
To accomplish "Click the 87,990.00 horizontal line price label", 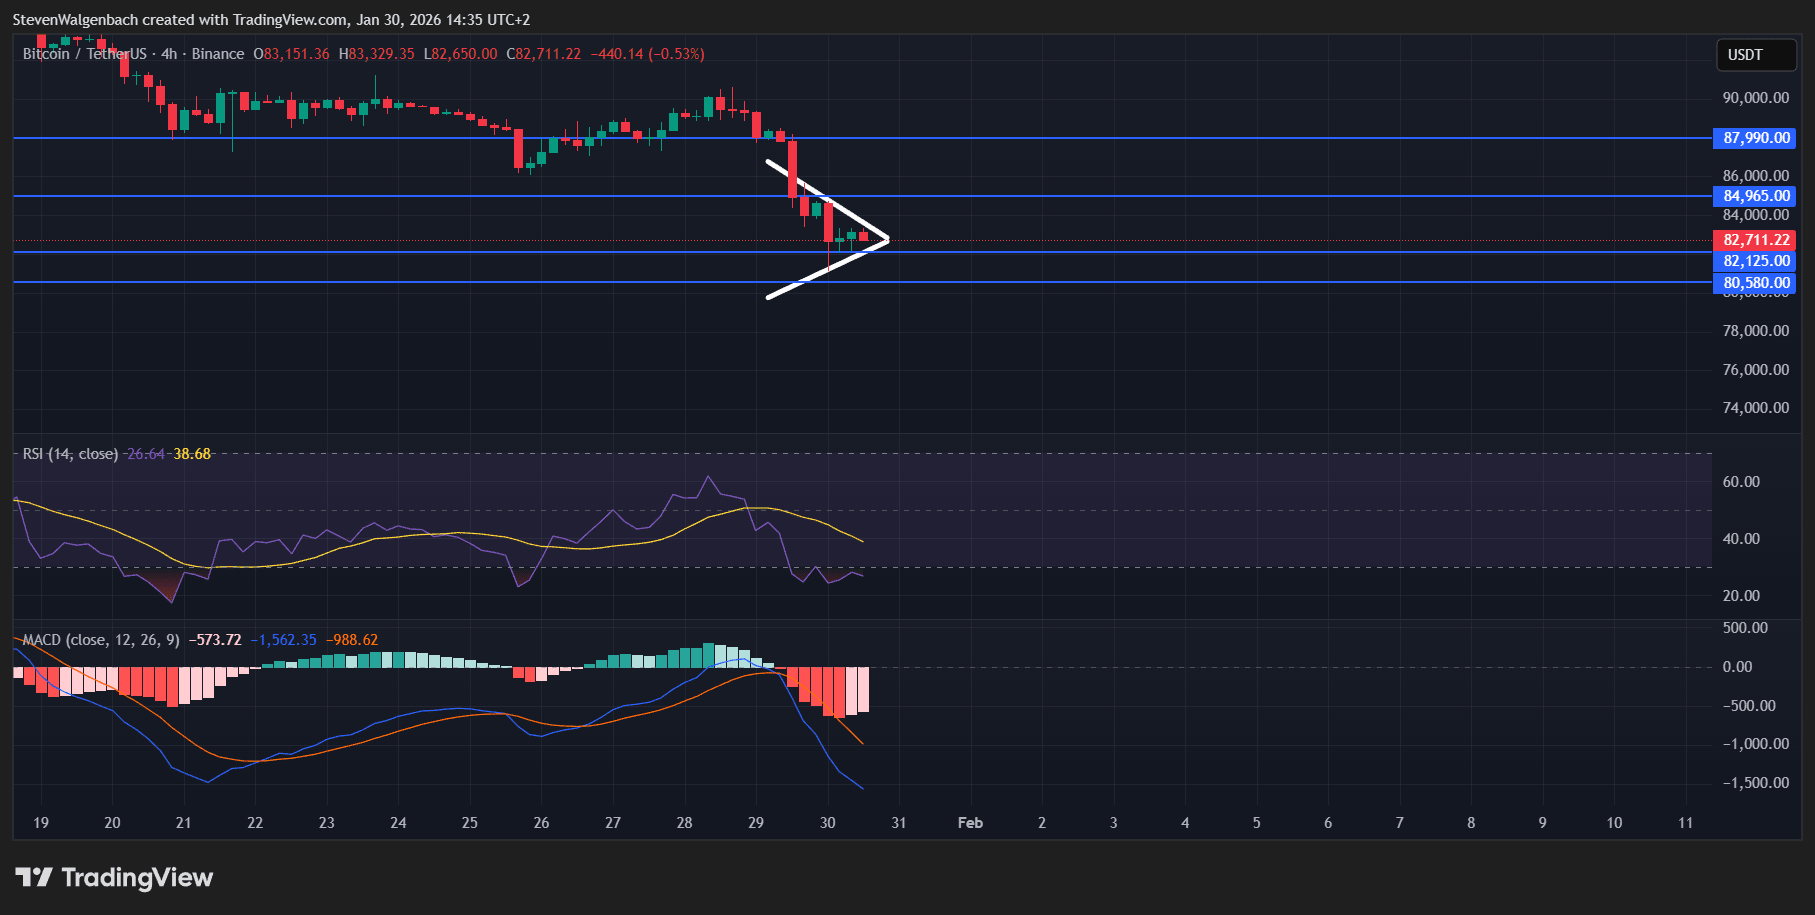I will pyautogui.click(x=1756, y=138).
